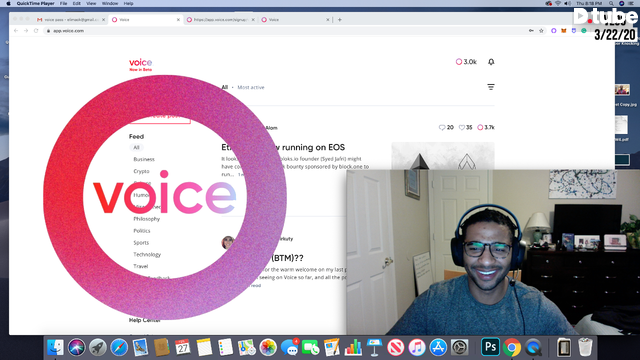640x360 pixels.
Task: Open FaceTime from the Dock
Action: (x=311, y=348)
